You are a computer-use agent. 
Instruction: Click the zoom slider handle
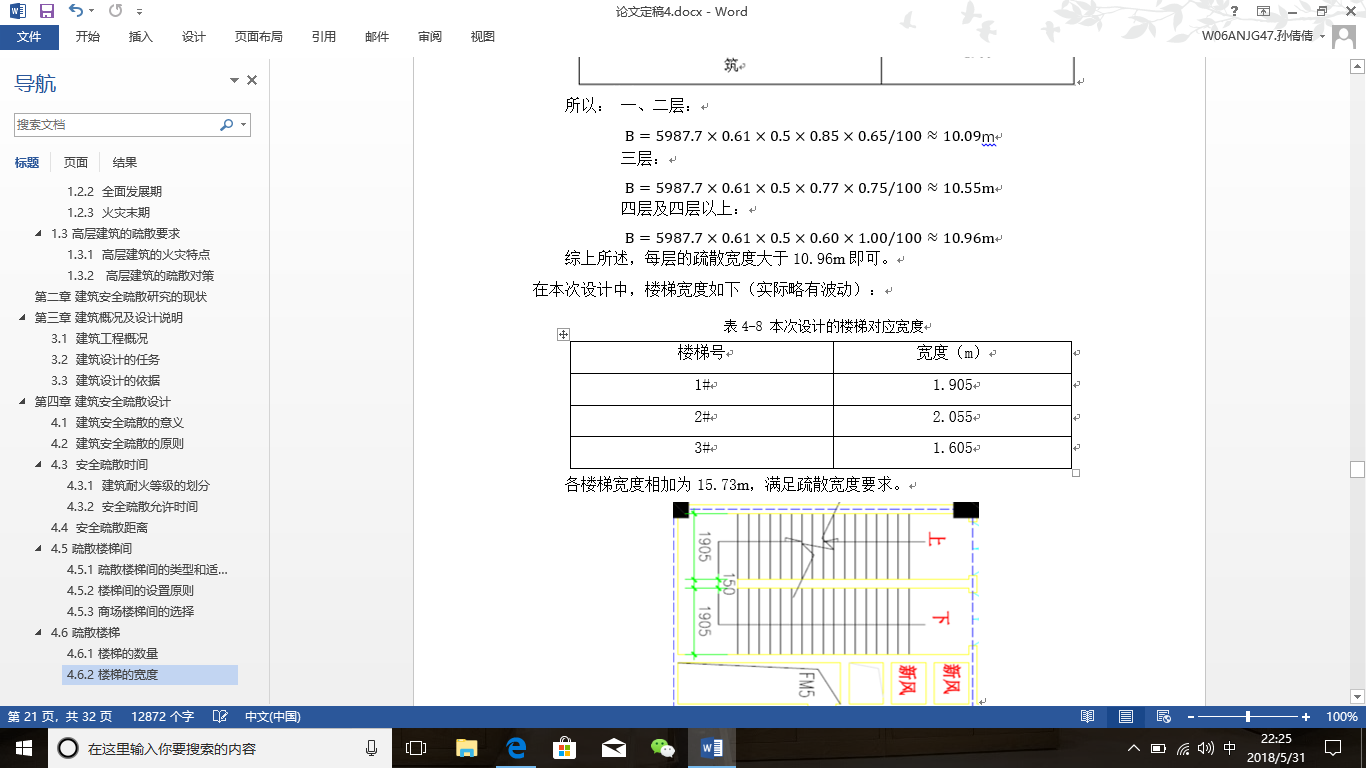1248,717
